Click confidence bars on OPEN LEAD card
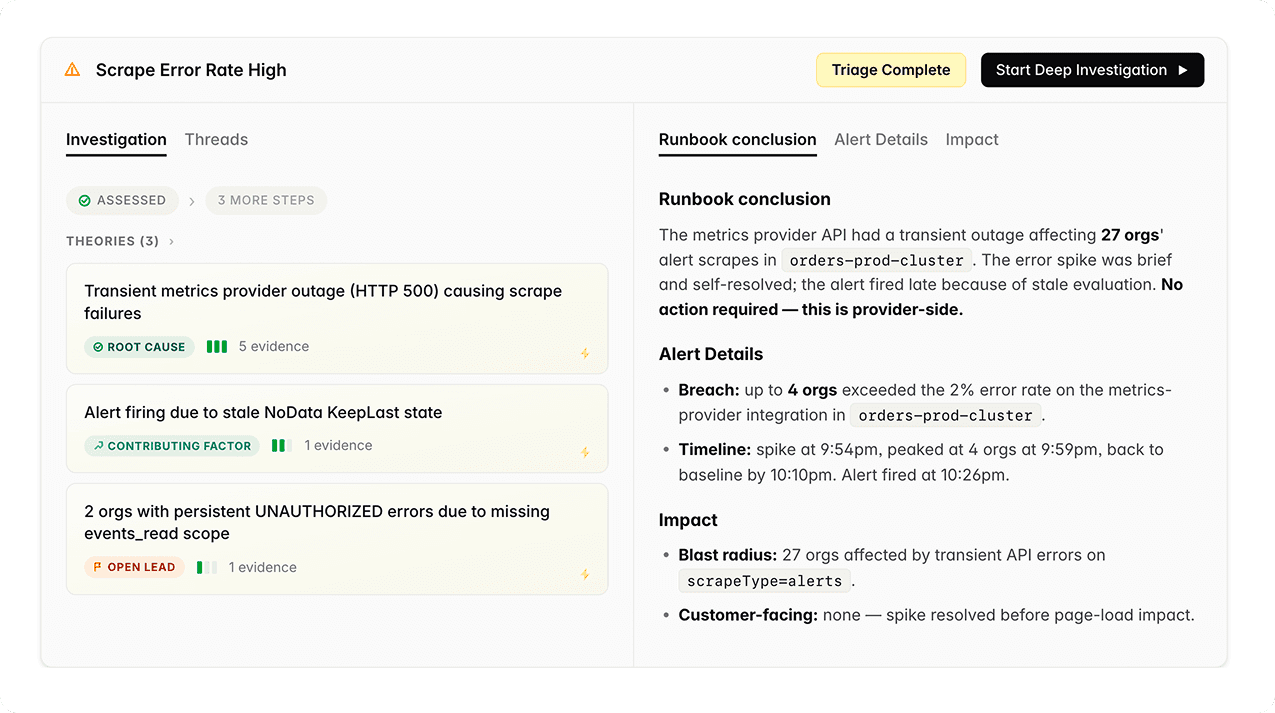 pyautogui.click(x=207, y=567)
